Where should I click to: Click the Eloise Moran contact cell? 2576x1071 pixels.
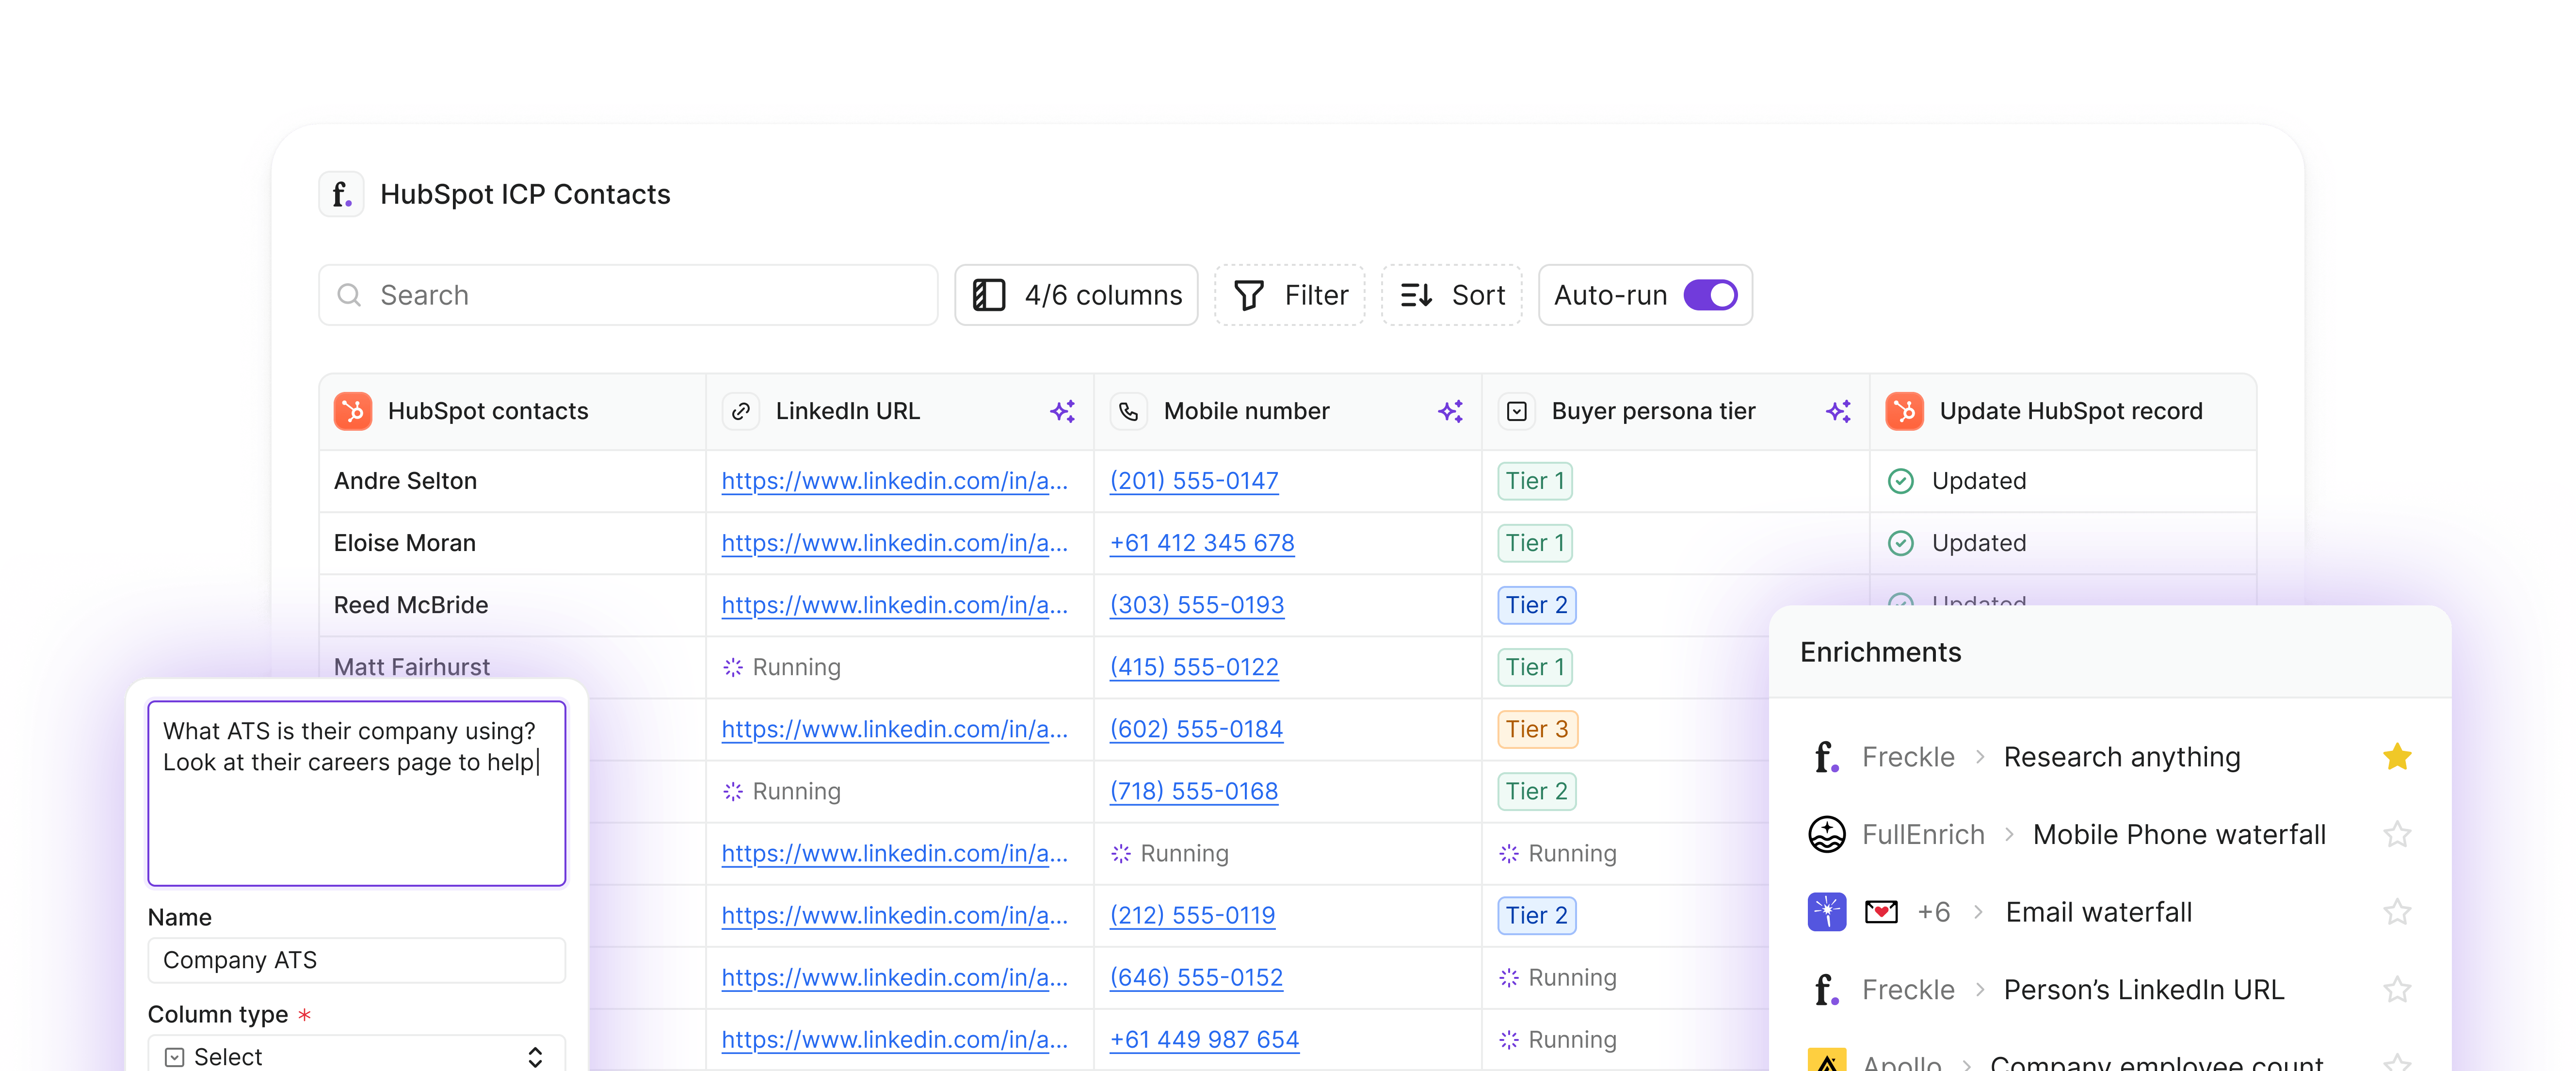pyautogui.click(x=512, y=543)
